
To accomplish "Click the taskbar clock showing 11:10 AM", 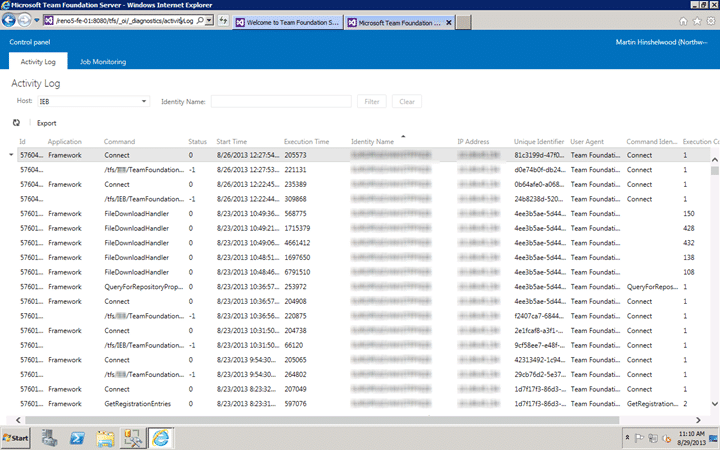I will click(x=691, y=438).
